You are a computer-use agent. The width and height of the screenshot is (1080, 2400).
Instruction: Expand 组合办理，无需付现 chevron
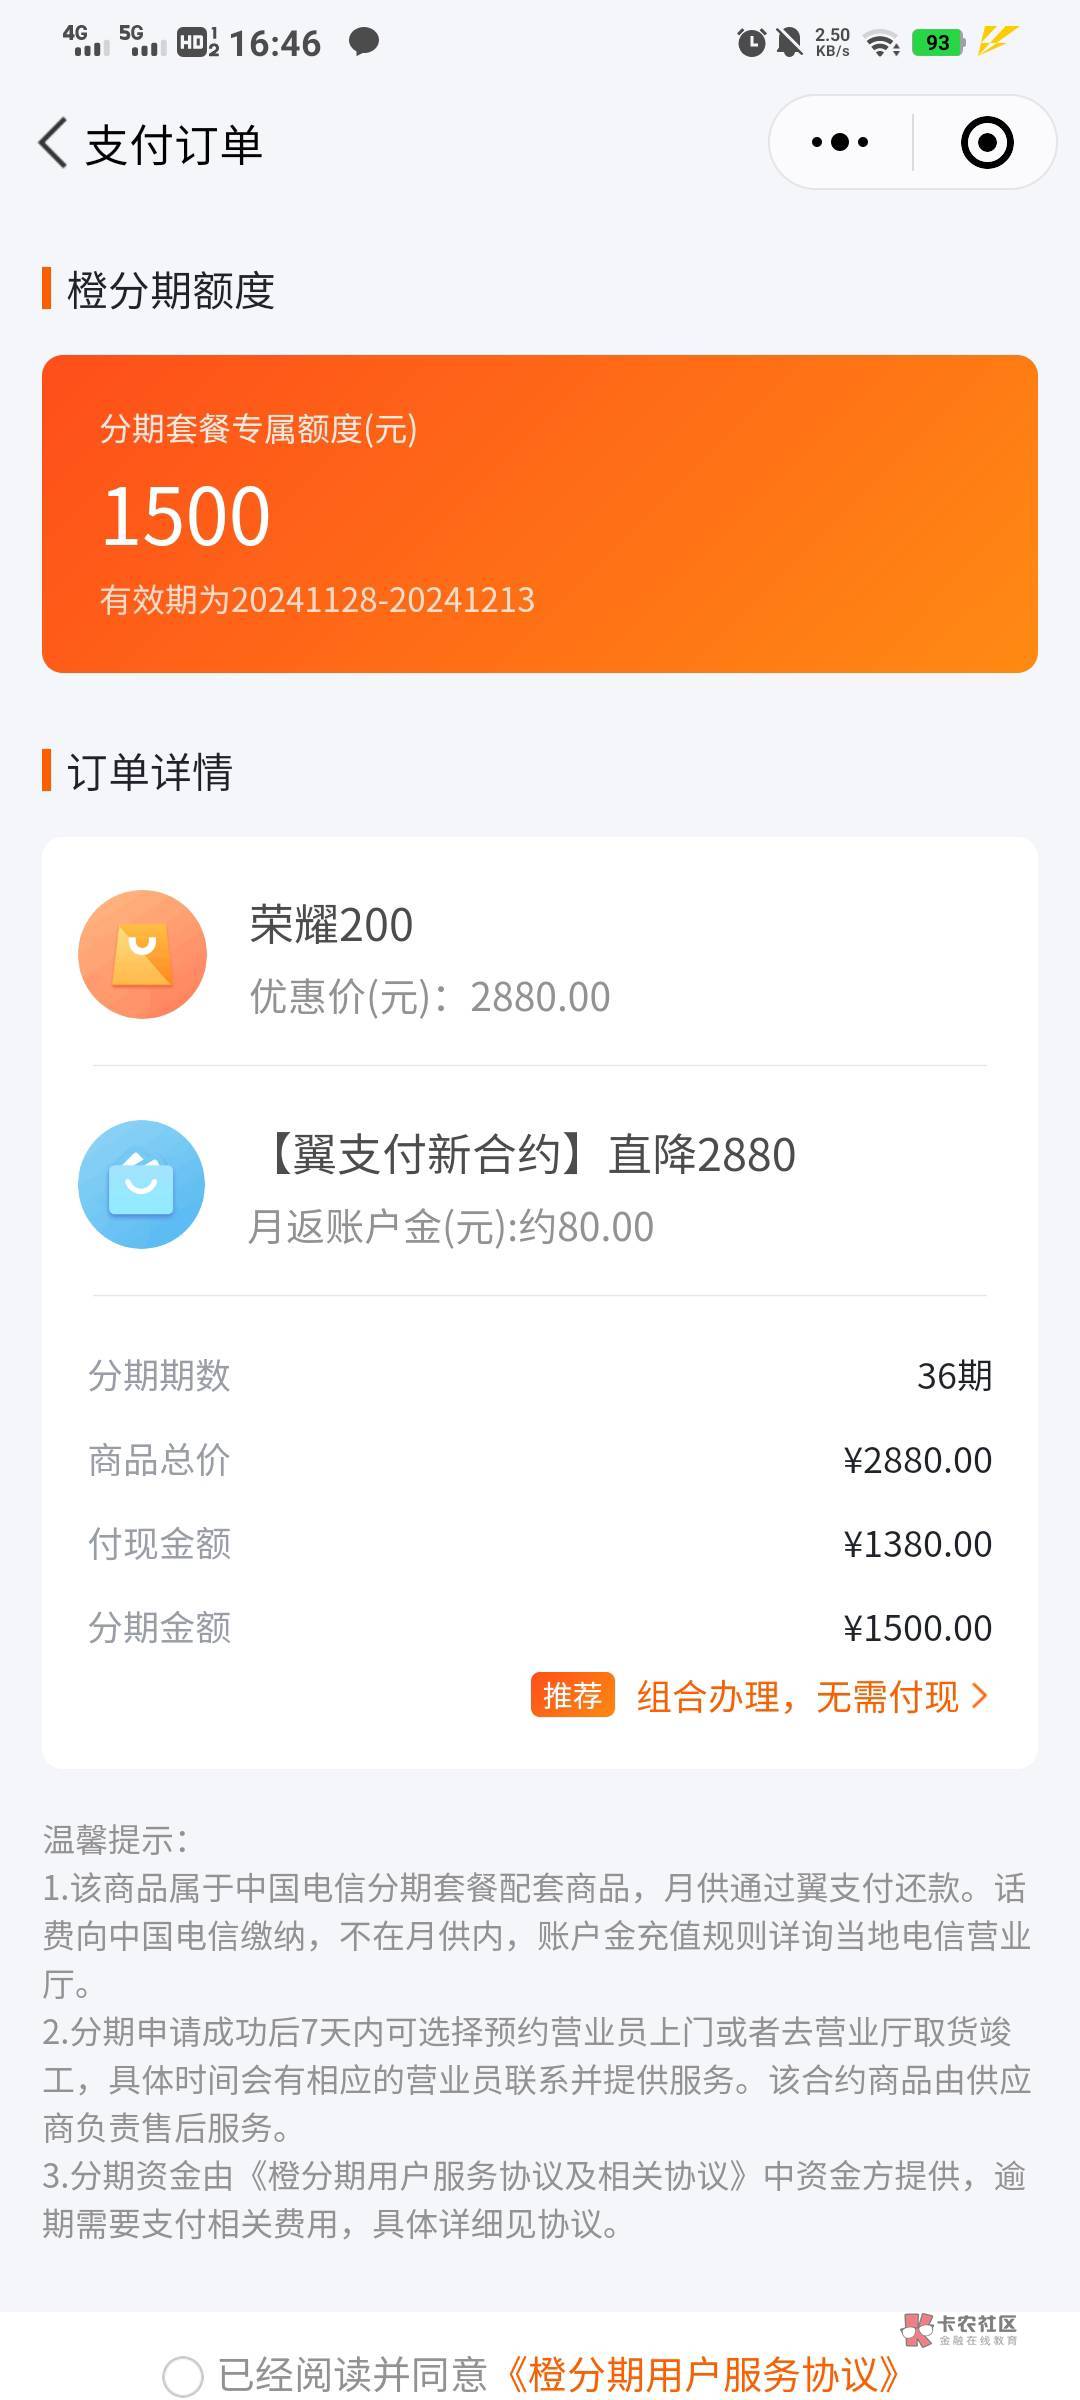point(980,1696)
